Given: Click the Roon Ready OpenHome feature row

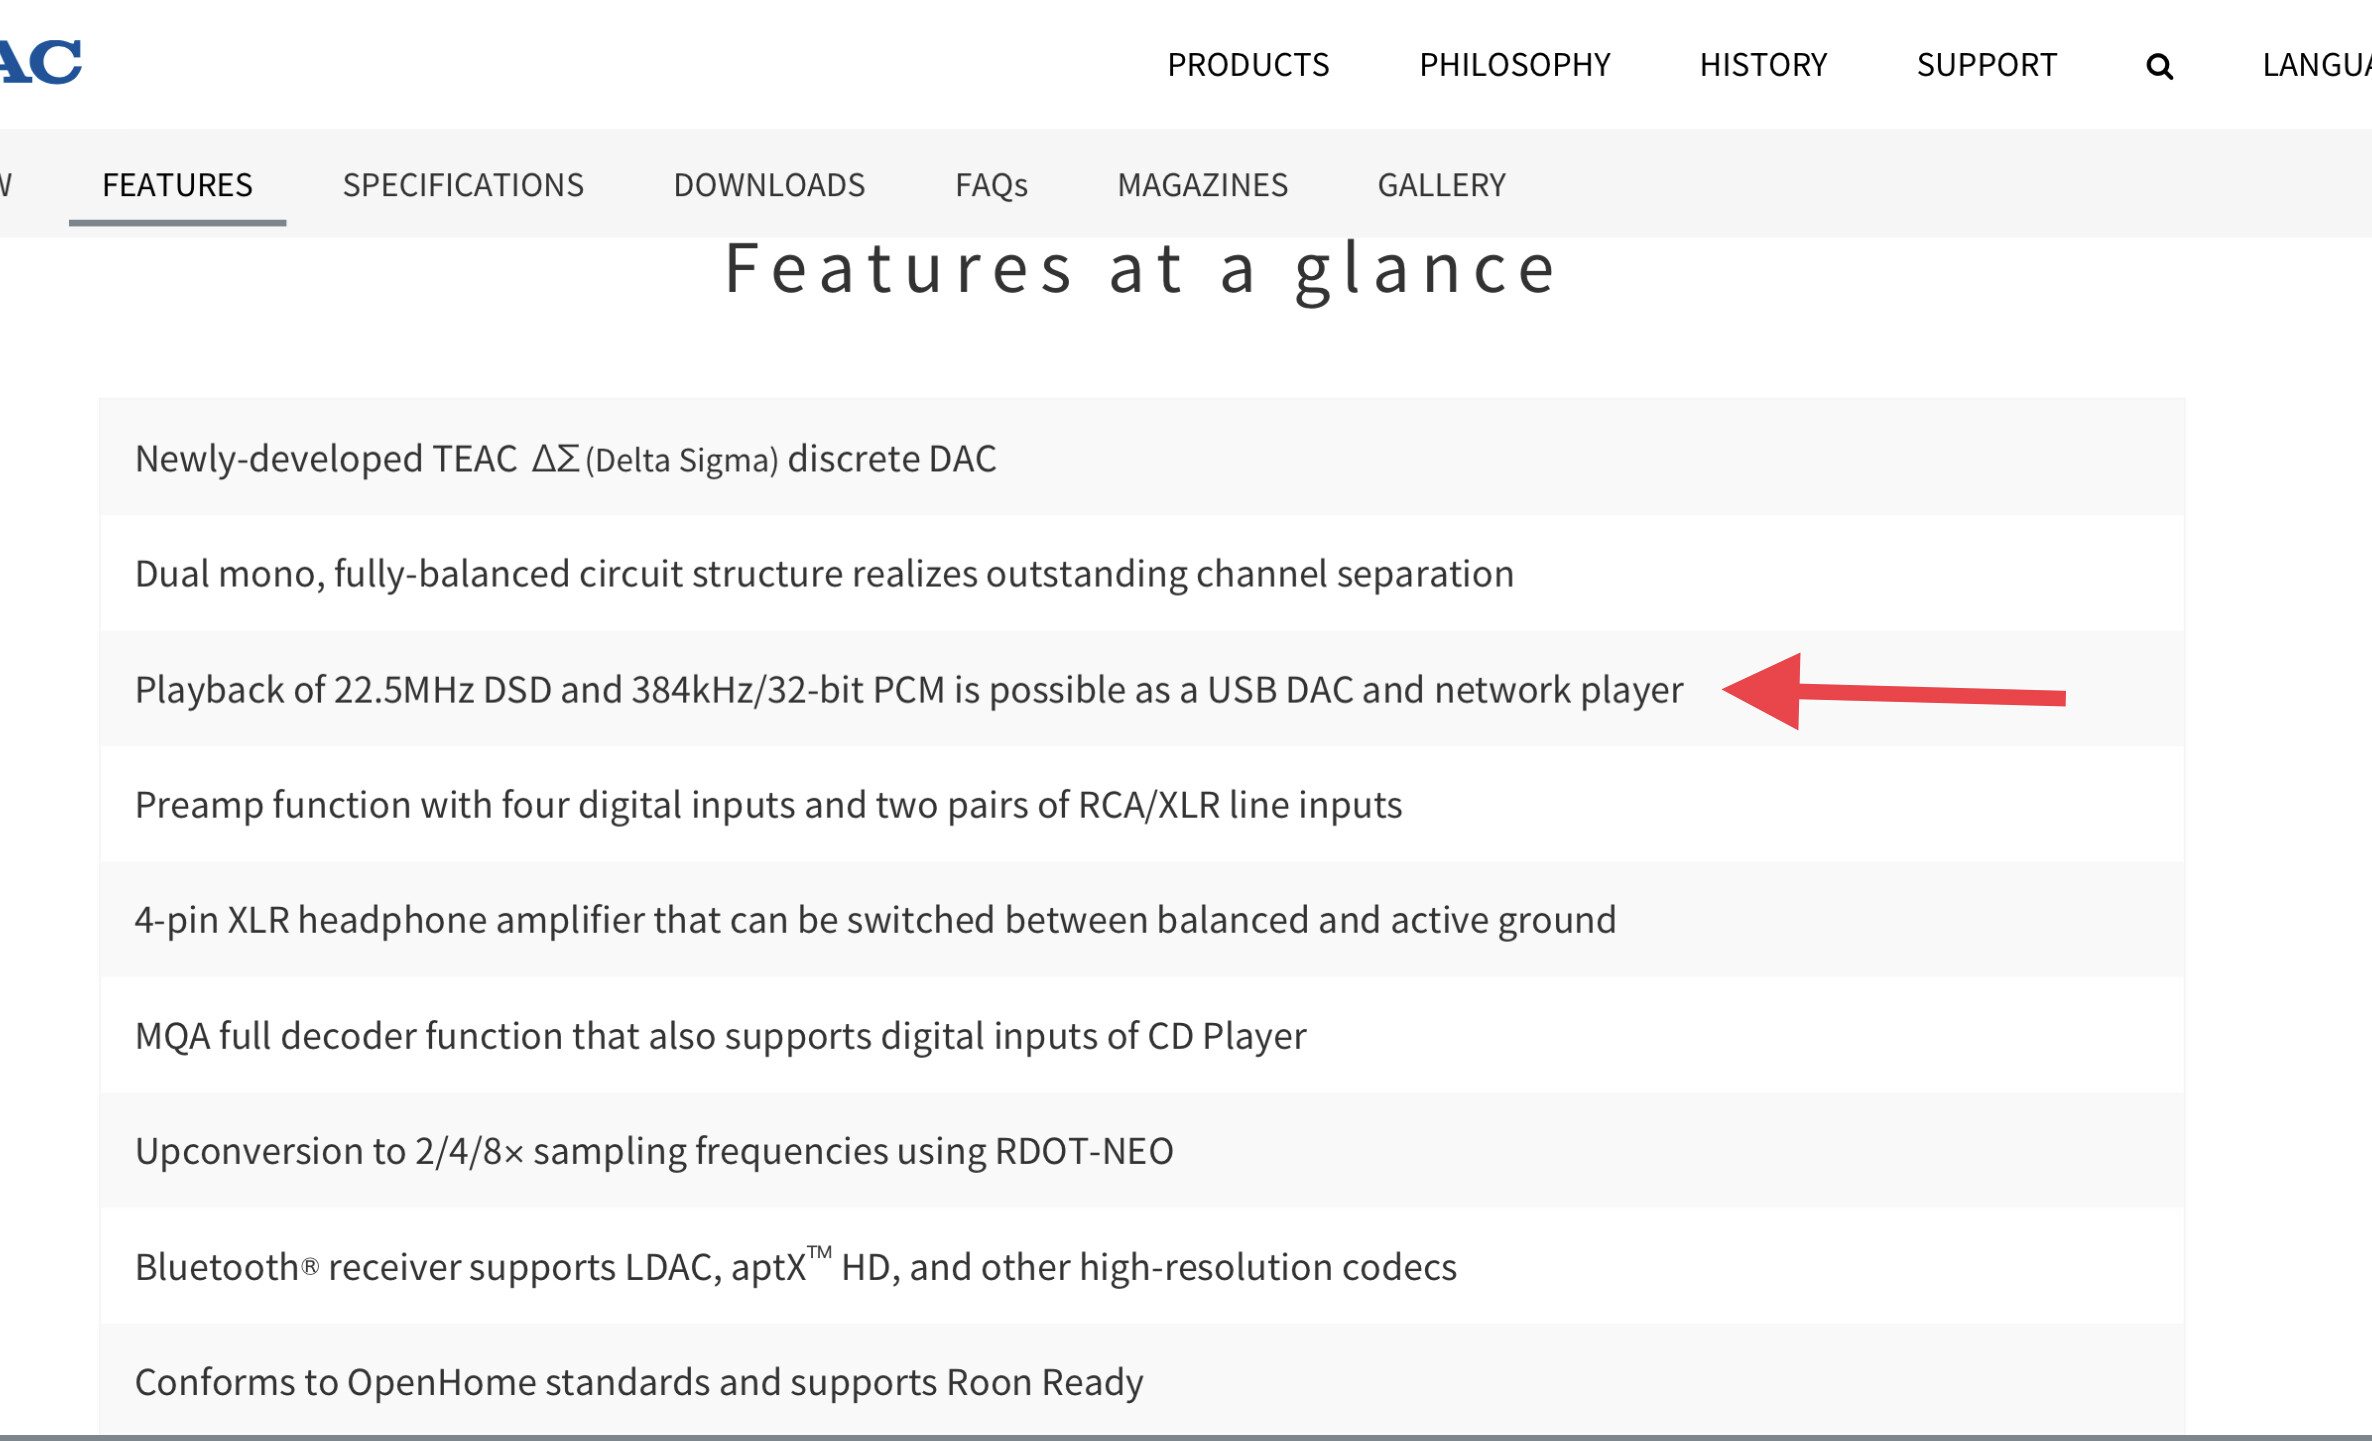Looking at the screenshot, I should [1142, 1381].
